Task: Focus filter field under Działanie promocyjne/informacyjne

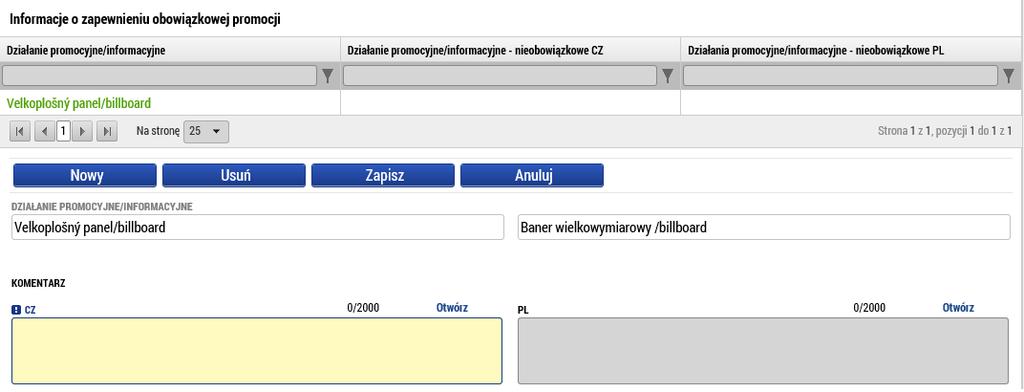Action: (159, 76)
